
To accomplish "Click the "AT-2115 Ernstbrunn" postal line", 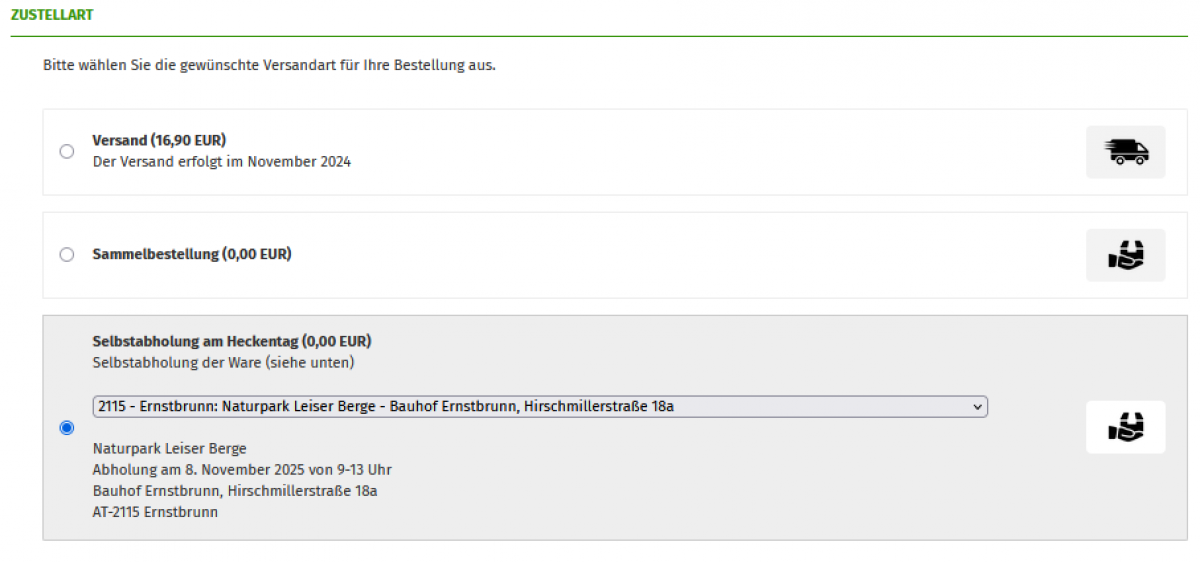I will [x=155, y=512].
